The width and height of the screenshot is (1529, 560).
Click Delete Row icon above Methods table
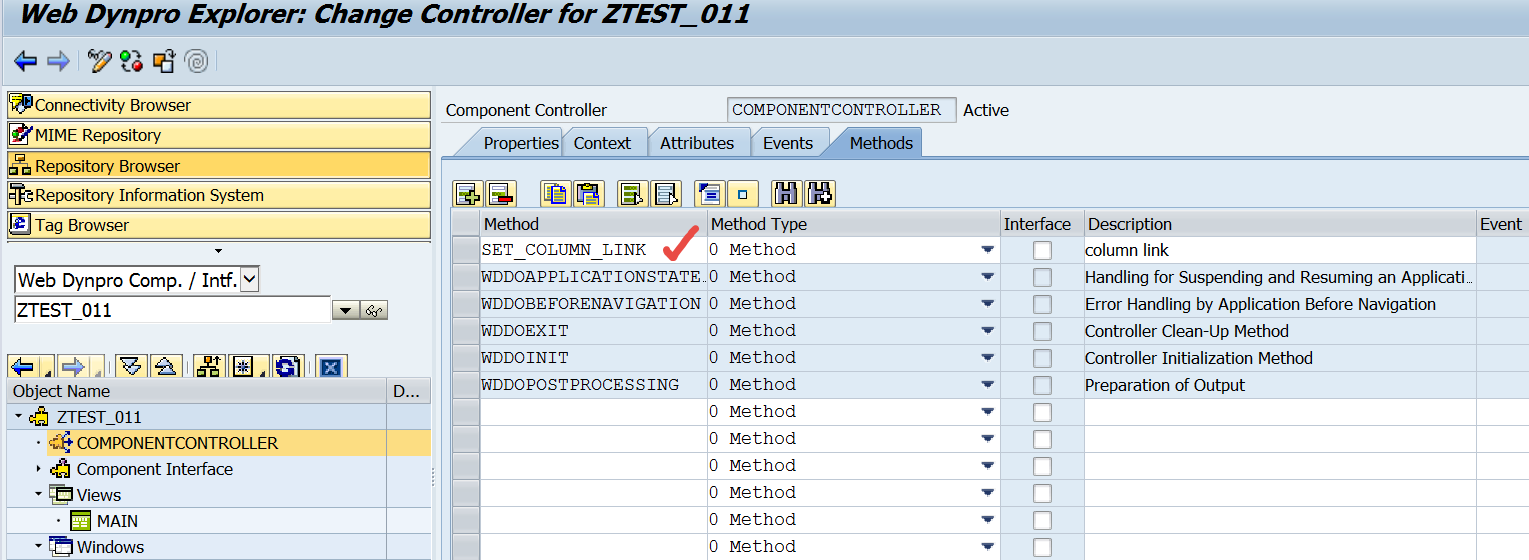[x=500, y=194]
